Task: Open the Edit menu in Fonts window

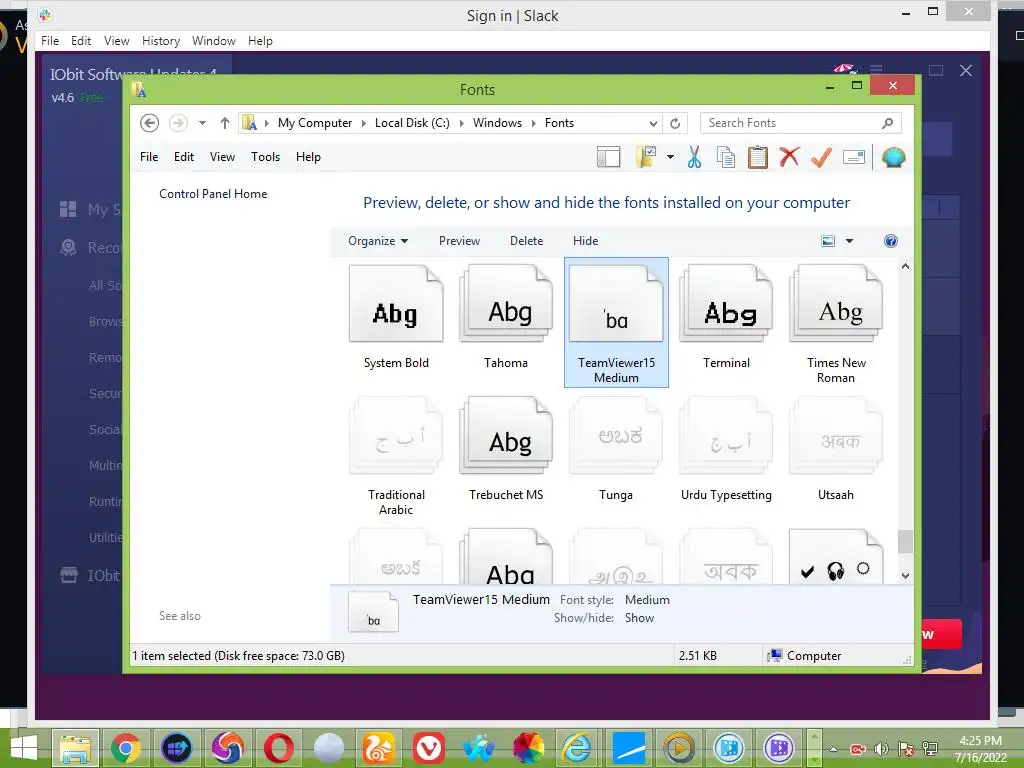Action: (184, 157)
